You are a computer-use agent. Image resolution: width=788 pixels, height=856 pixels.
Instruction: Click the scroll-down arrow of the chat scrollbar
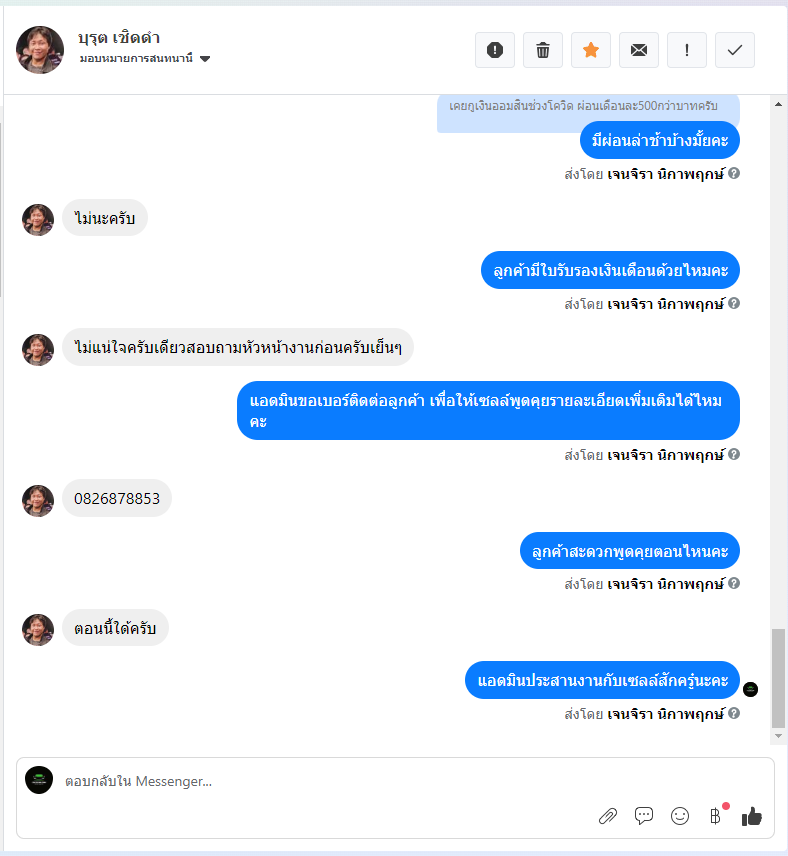click(778, 736)
